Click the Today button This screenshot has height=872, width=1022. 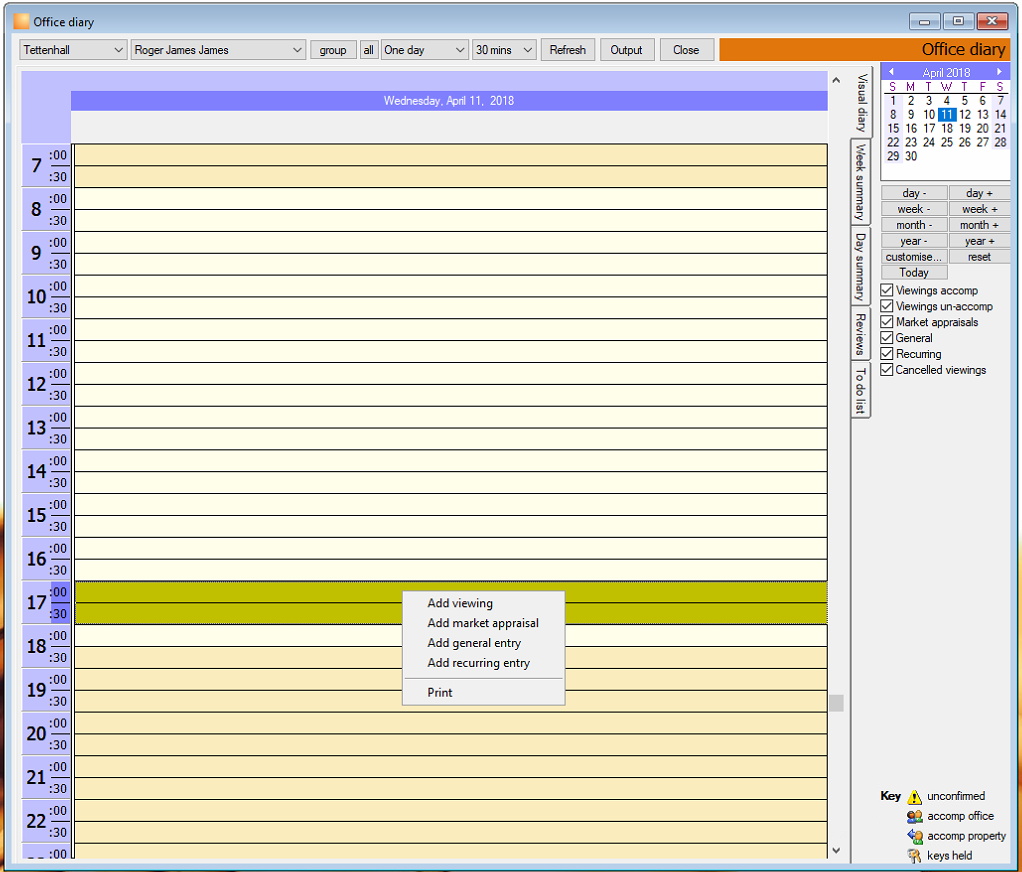pyautogui.click(x=914, y=272)
